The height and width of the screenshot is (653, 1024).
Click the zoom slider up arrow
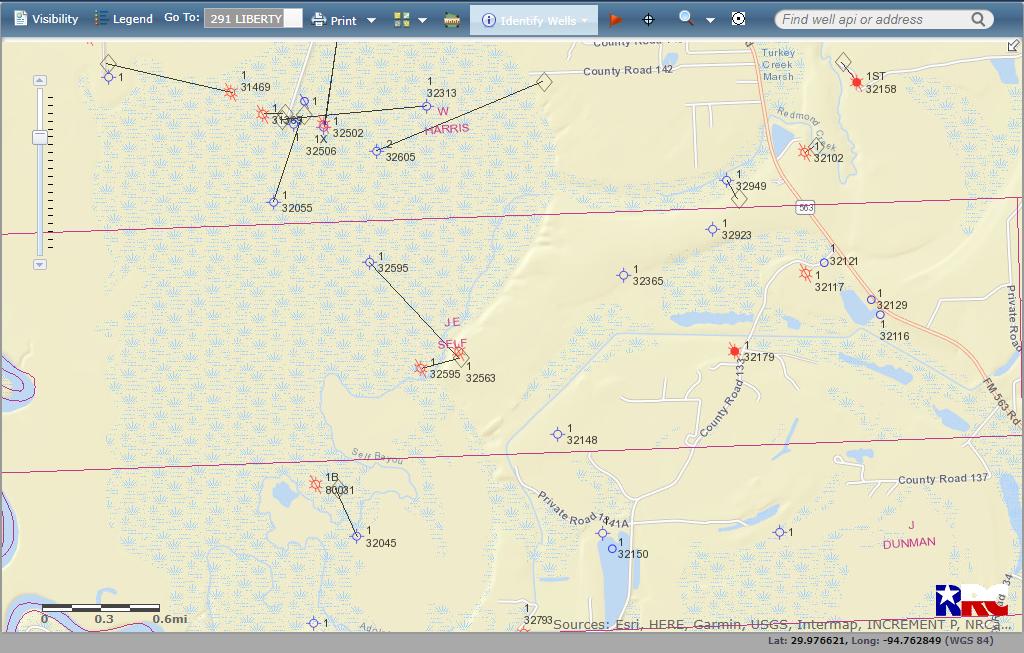coord(40,80)
